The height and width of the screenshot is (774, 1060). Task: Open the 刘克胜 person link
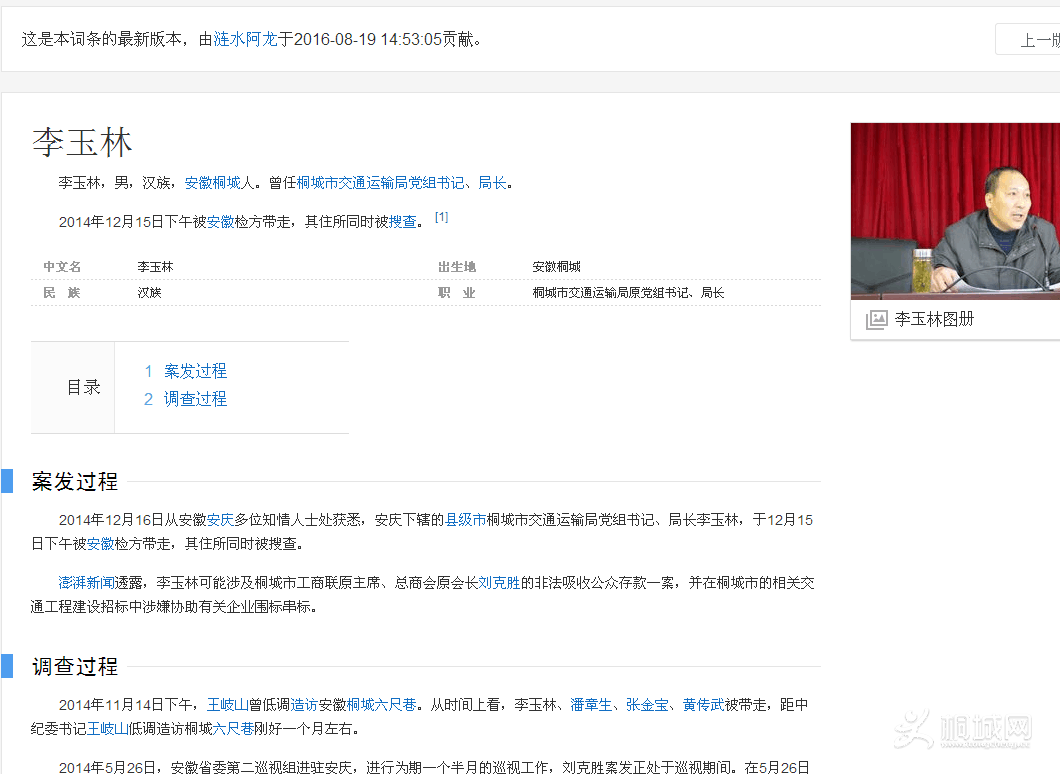[499, 583]
